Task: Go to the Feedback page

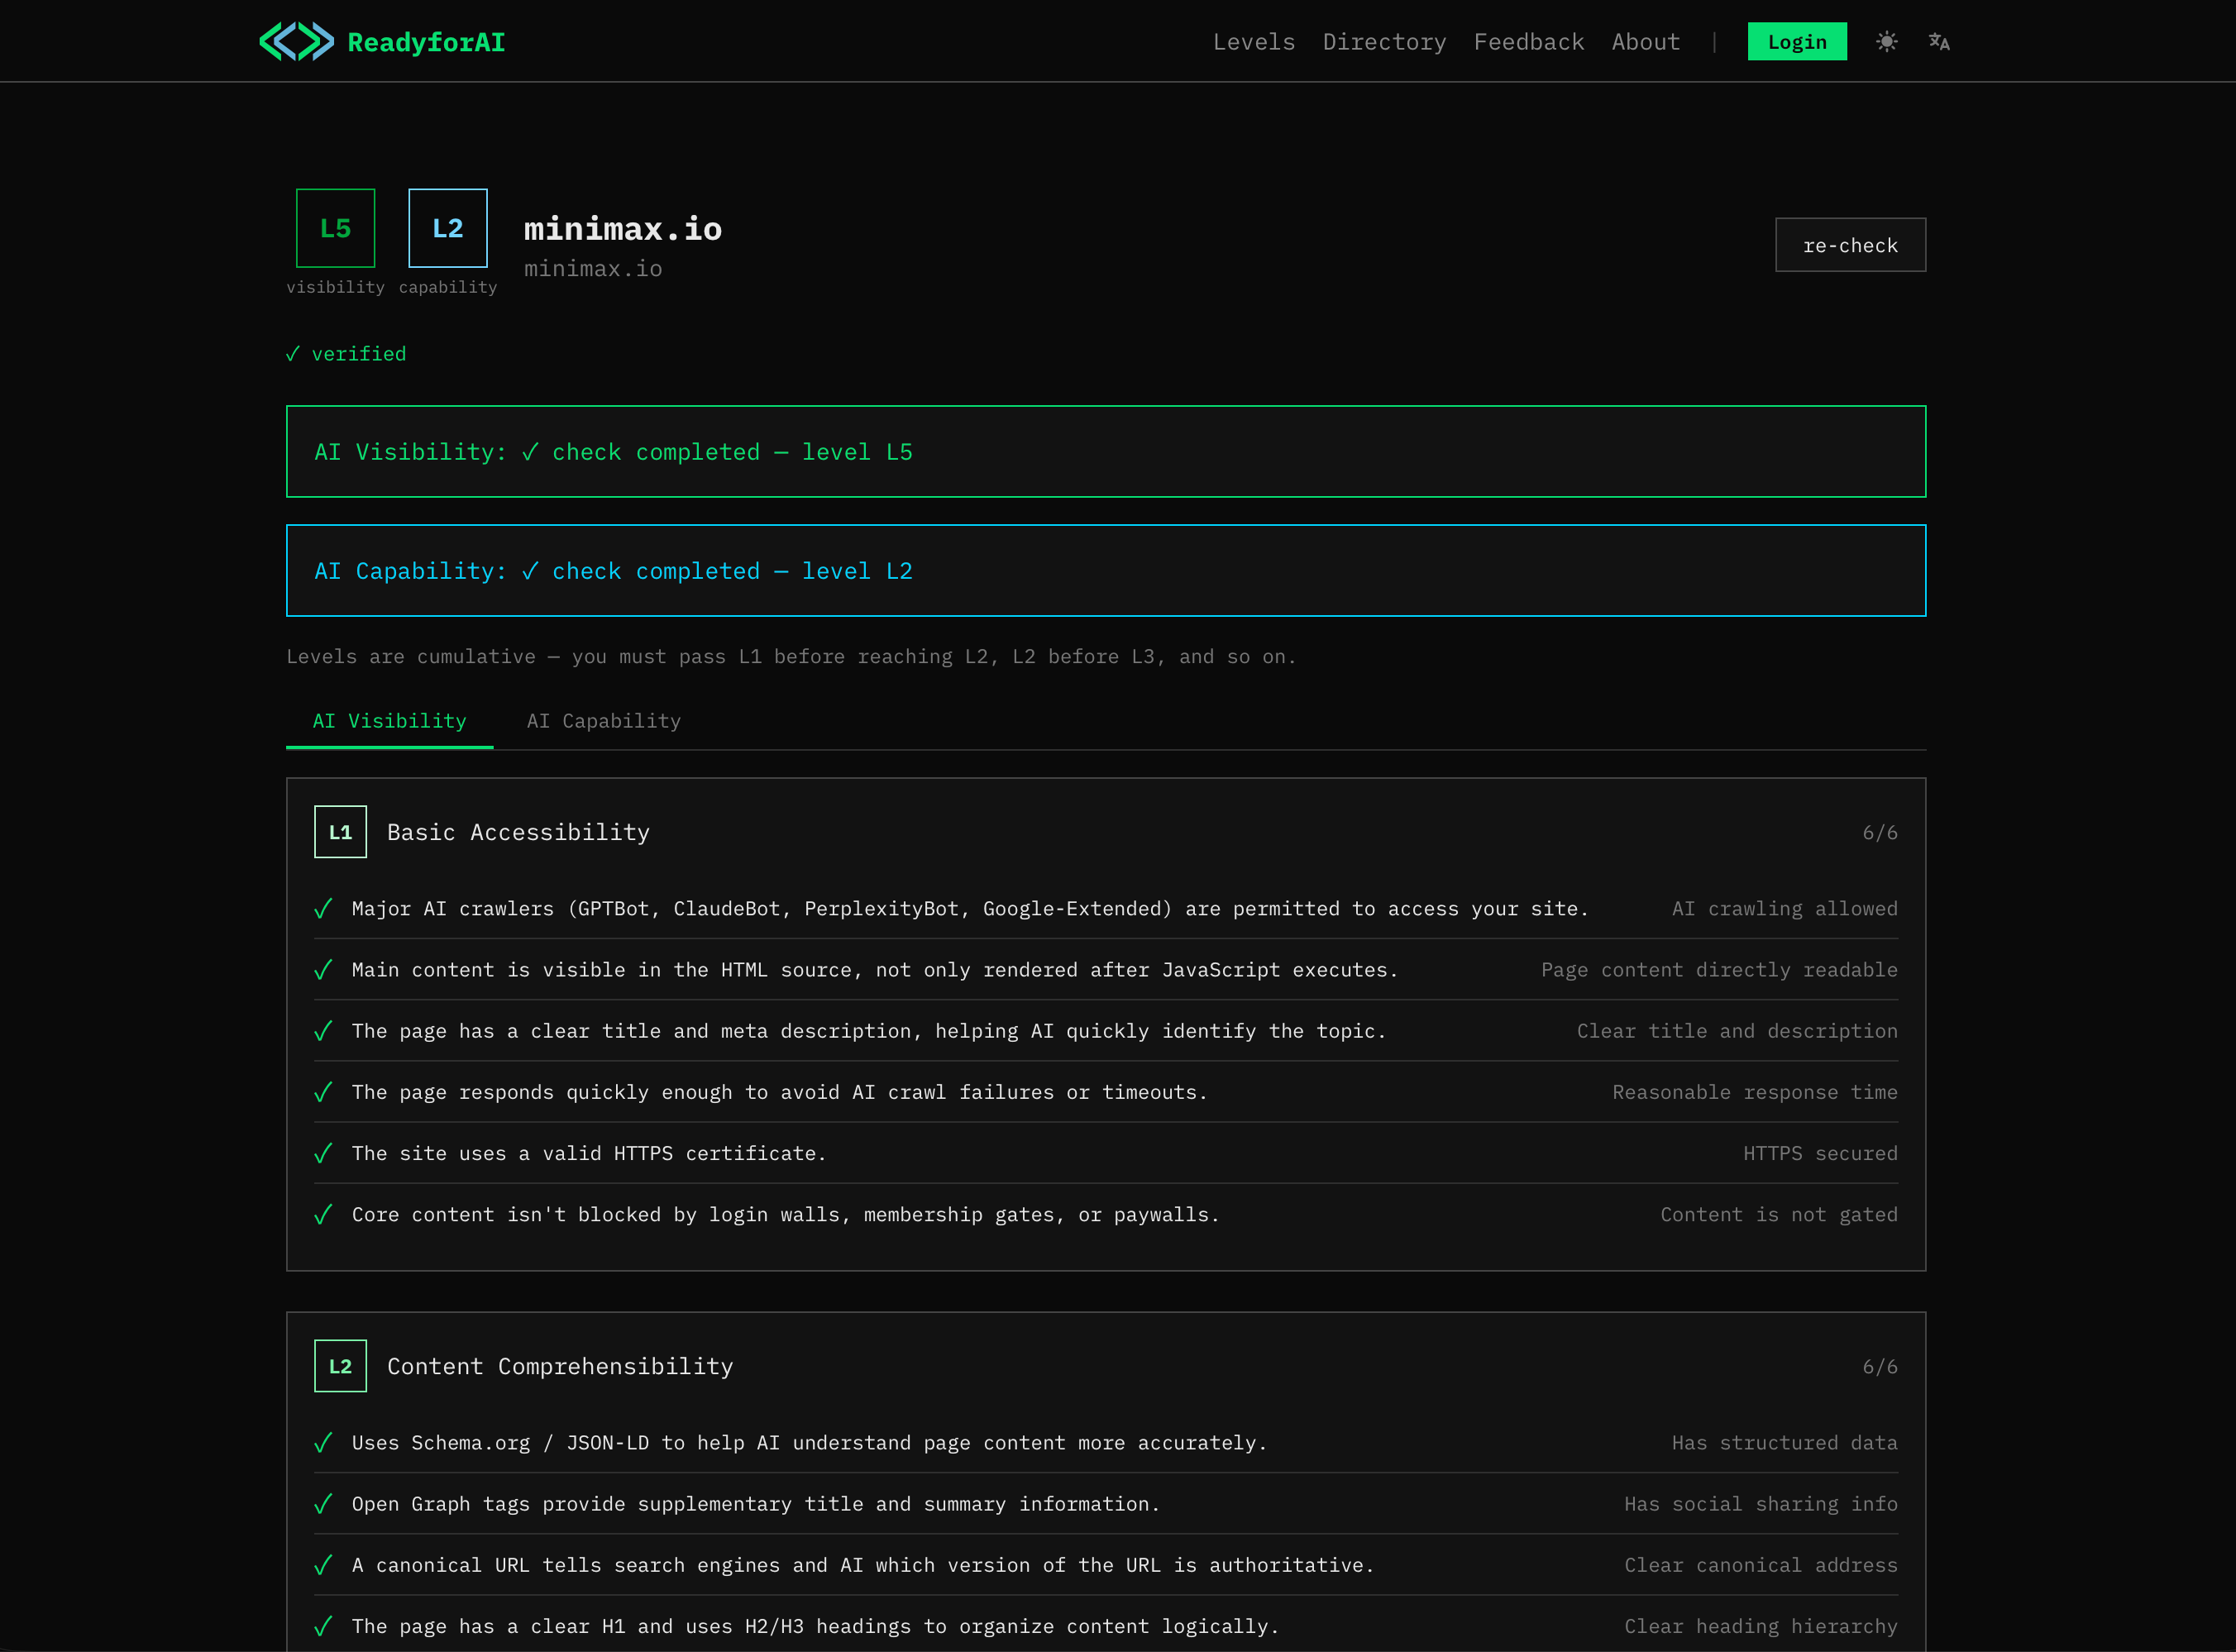Action: tap(1528, 42)
